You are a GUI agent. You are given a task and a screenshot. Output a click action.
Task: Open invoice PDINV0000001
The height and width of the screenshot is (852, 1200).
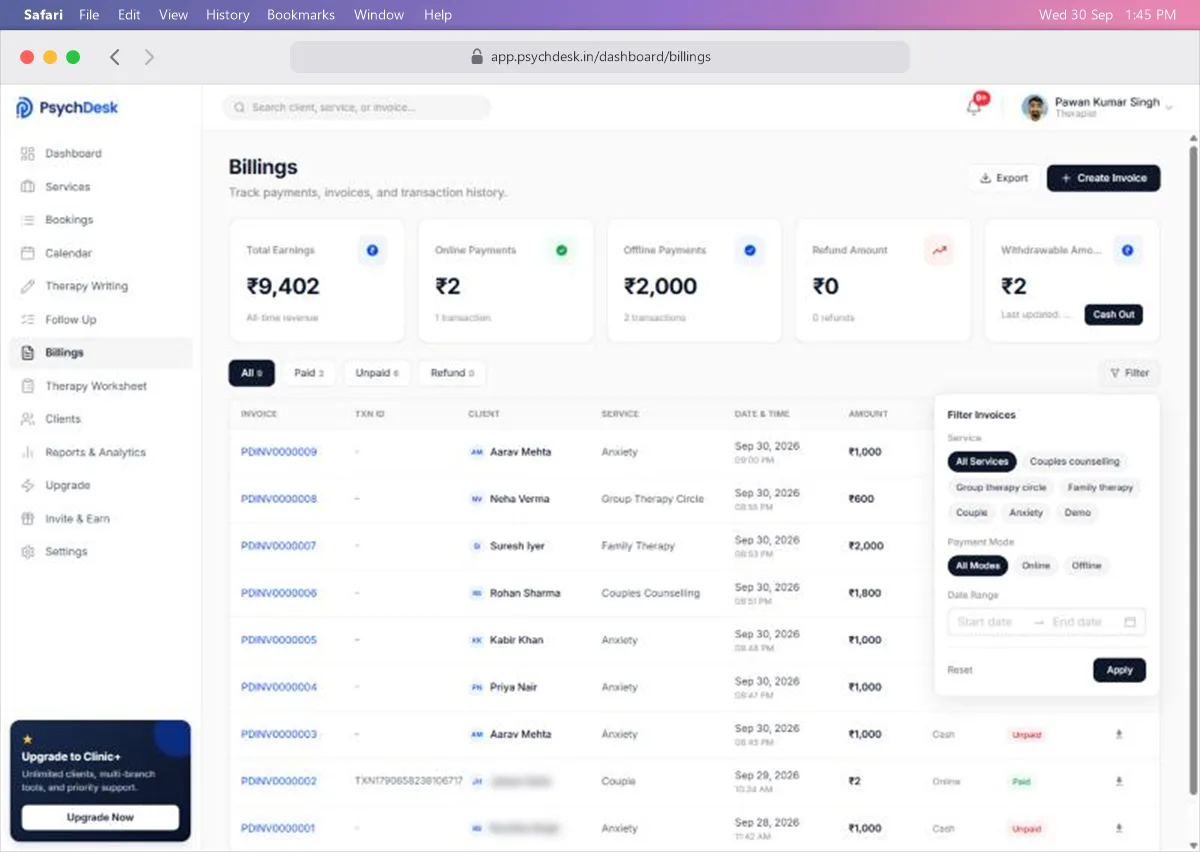point(278,828)
